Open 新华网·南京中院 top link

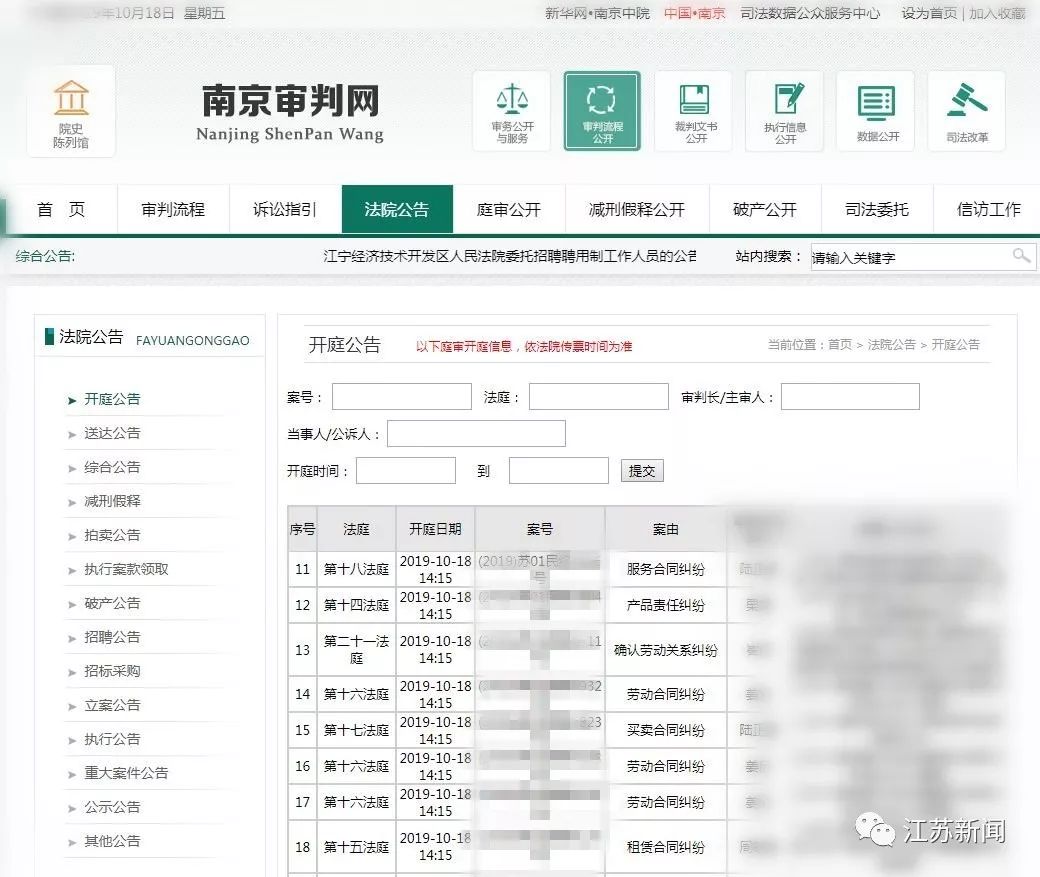597,13
